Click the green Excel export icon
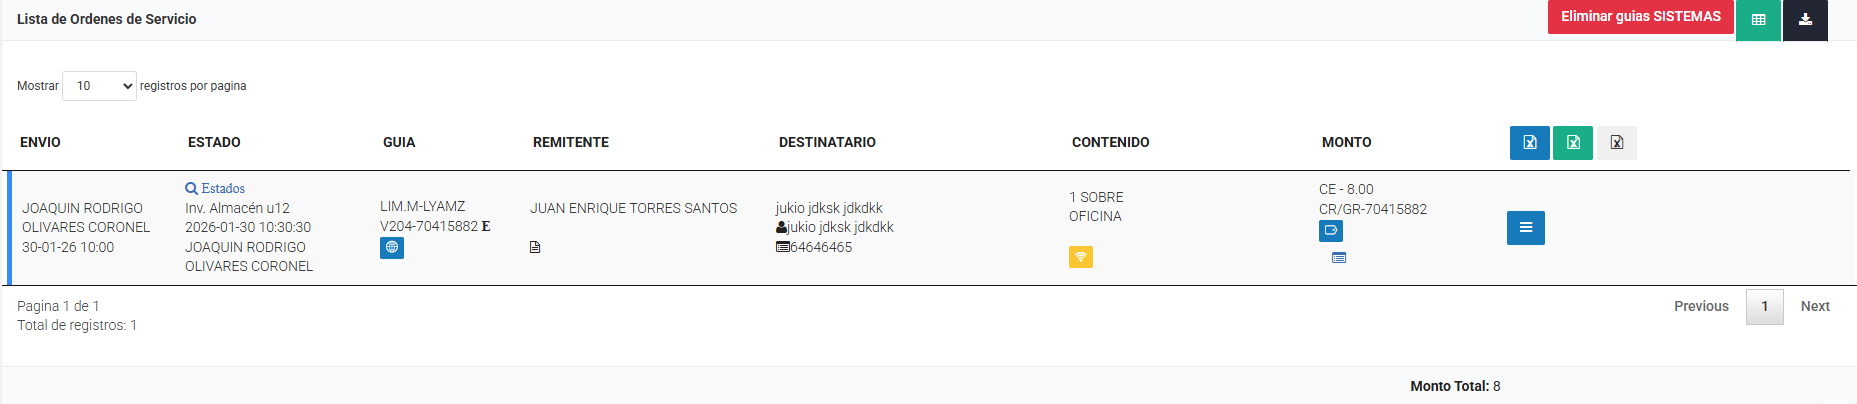Screen dimensions: 1857x404 [1572, 143]
